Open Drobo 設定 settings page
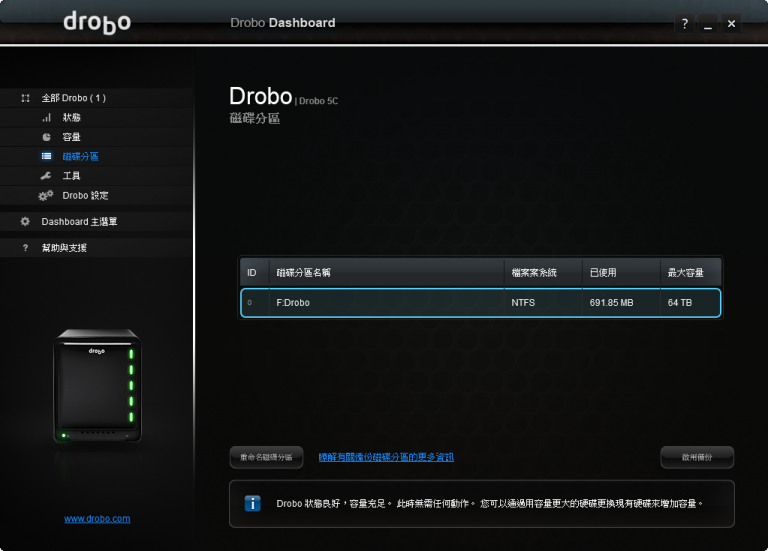This screenshot has height=551, width=768. 85,195
